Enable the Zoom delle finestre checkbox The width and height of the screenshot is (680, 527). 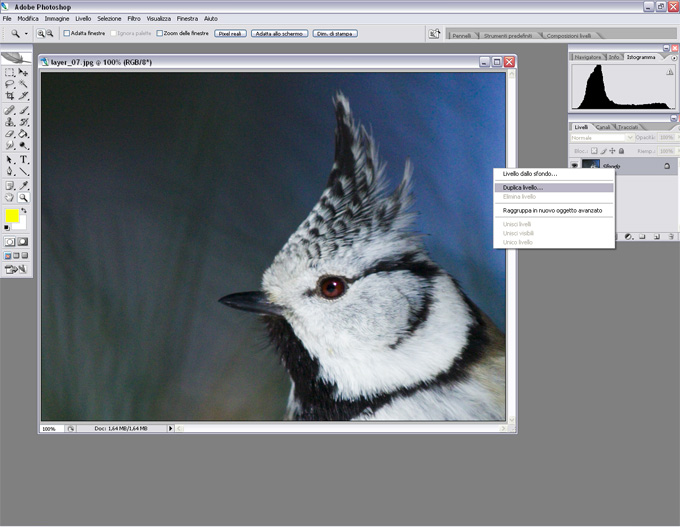(160, 33)
